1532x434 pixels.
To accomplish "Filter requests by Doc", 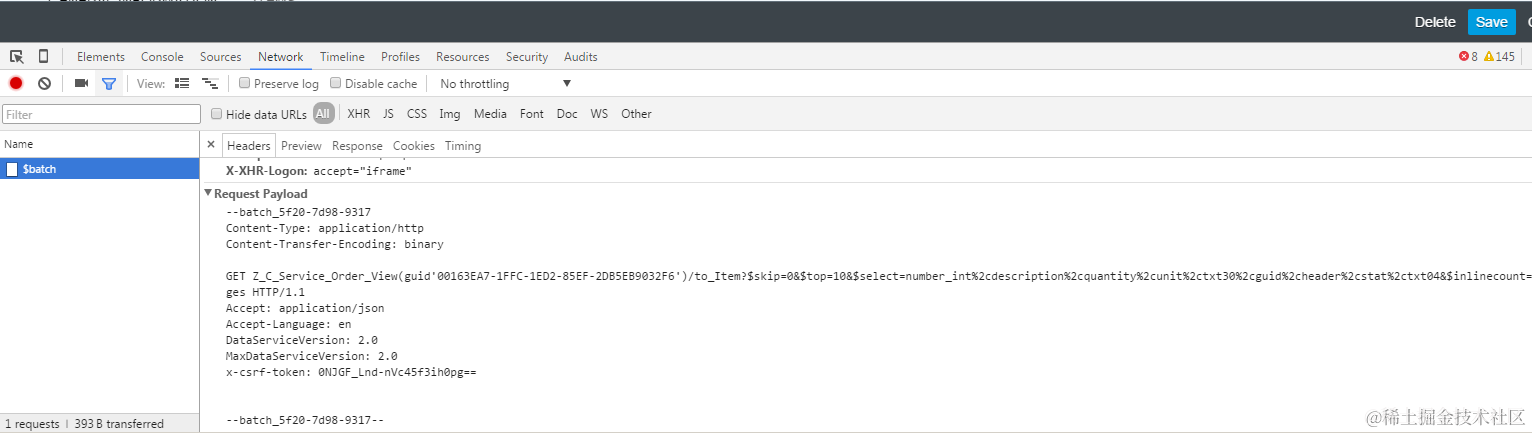I will pyautogui.click(x=567, y=114).
